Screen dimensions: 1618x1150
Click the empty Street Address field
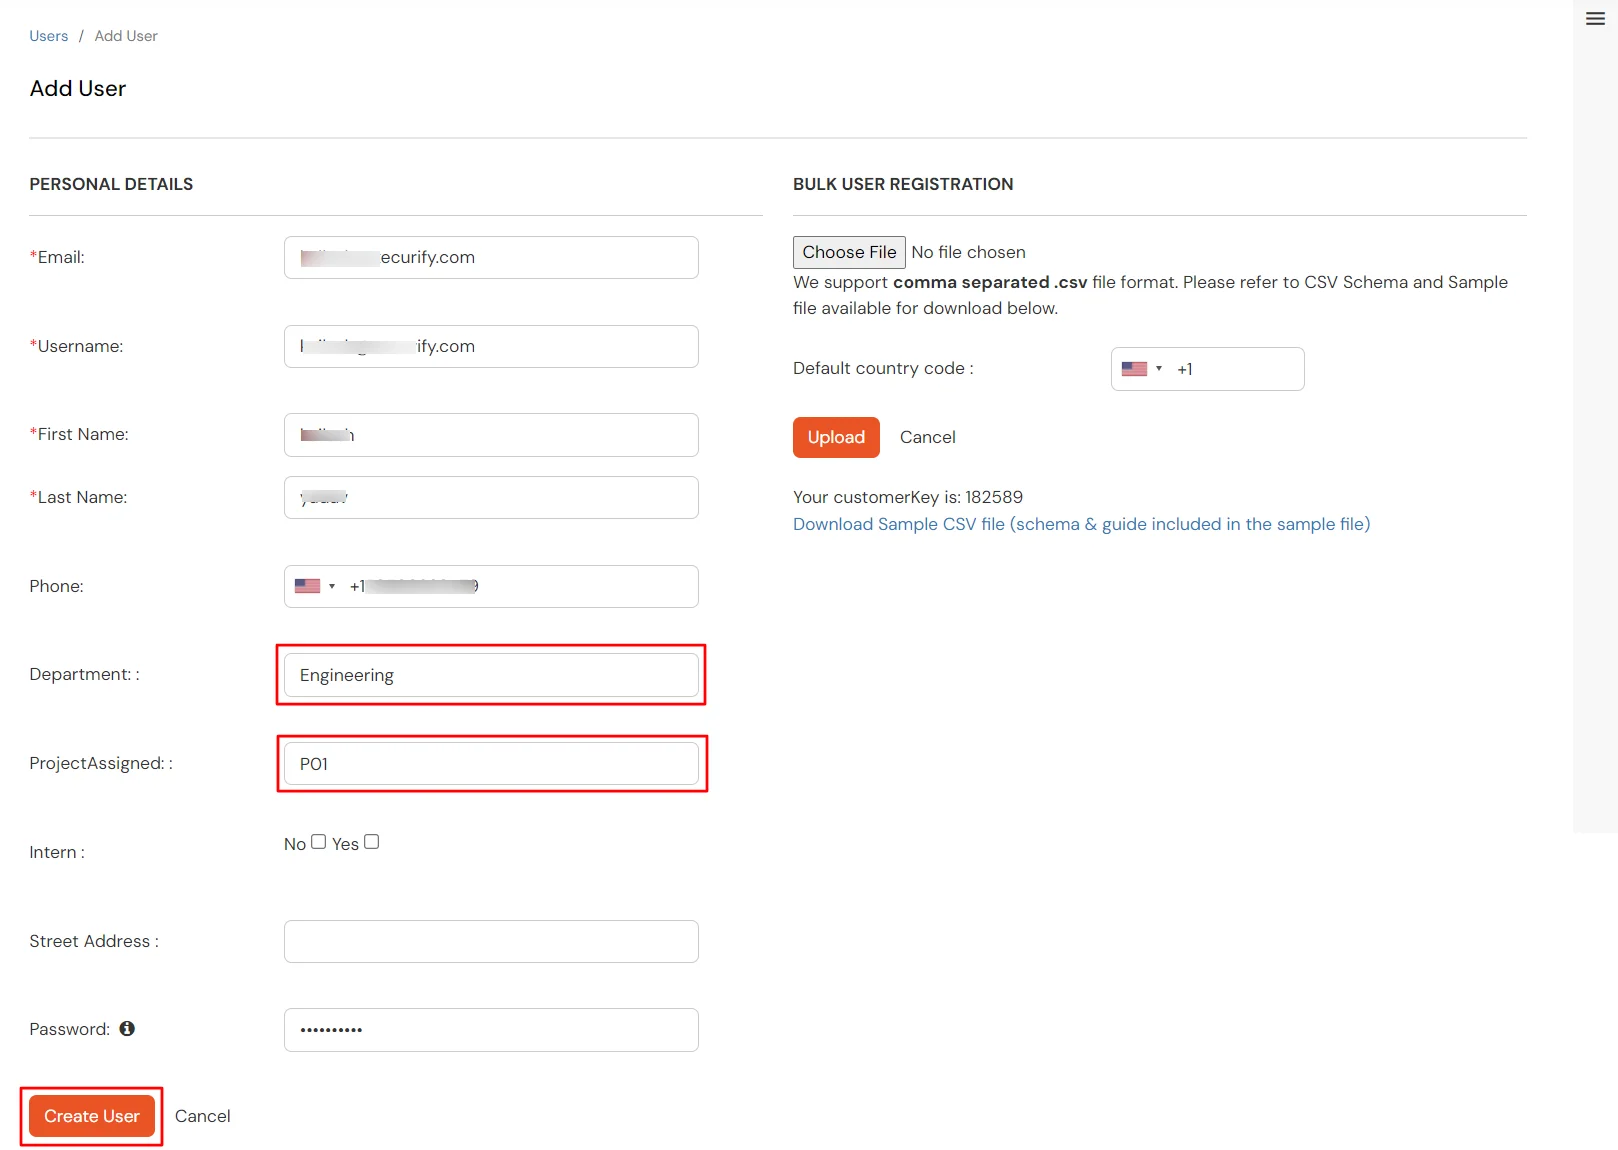490,941
